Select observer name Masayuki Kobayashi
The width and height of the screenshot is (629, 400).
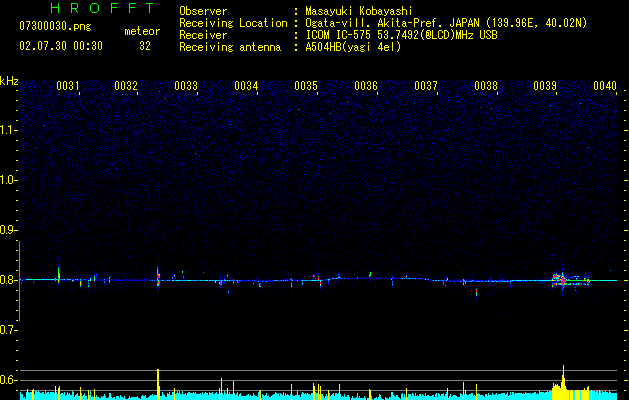[359, 11]
